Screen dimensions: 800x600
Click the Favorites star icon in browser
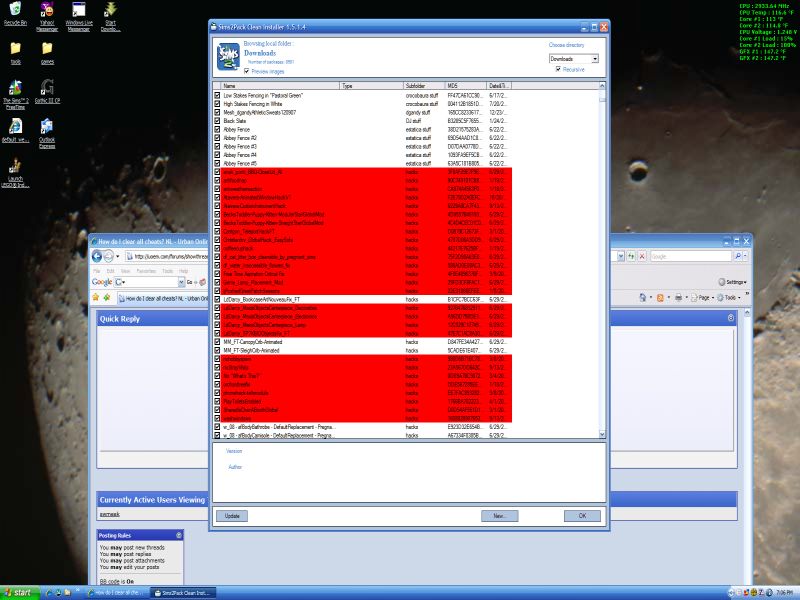point(95,297)
